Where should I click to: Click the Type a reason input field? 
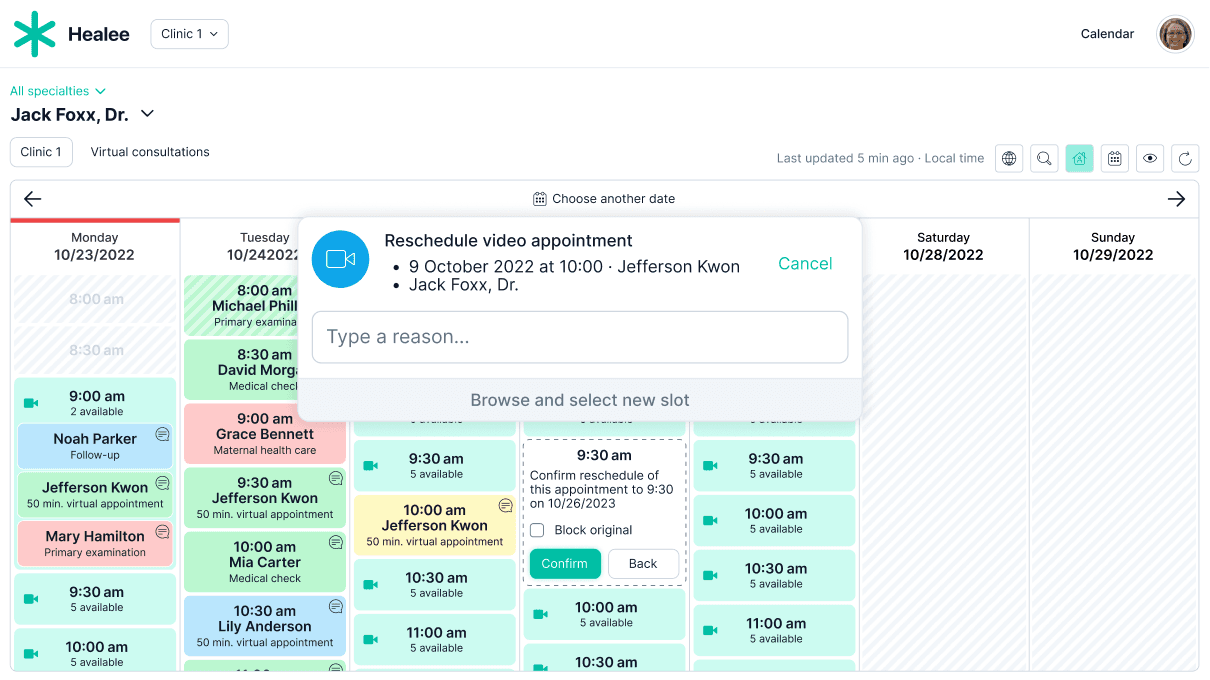[580, 337]
